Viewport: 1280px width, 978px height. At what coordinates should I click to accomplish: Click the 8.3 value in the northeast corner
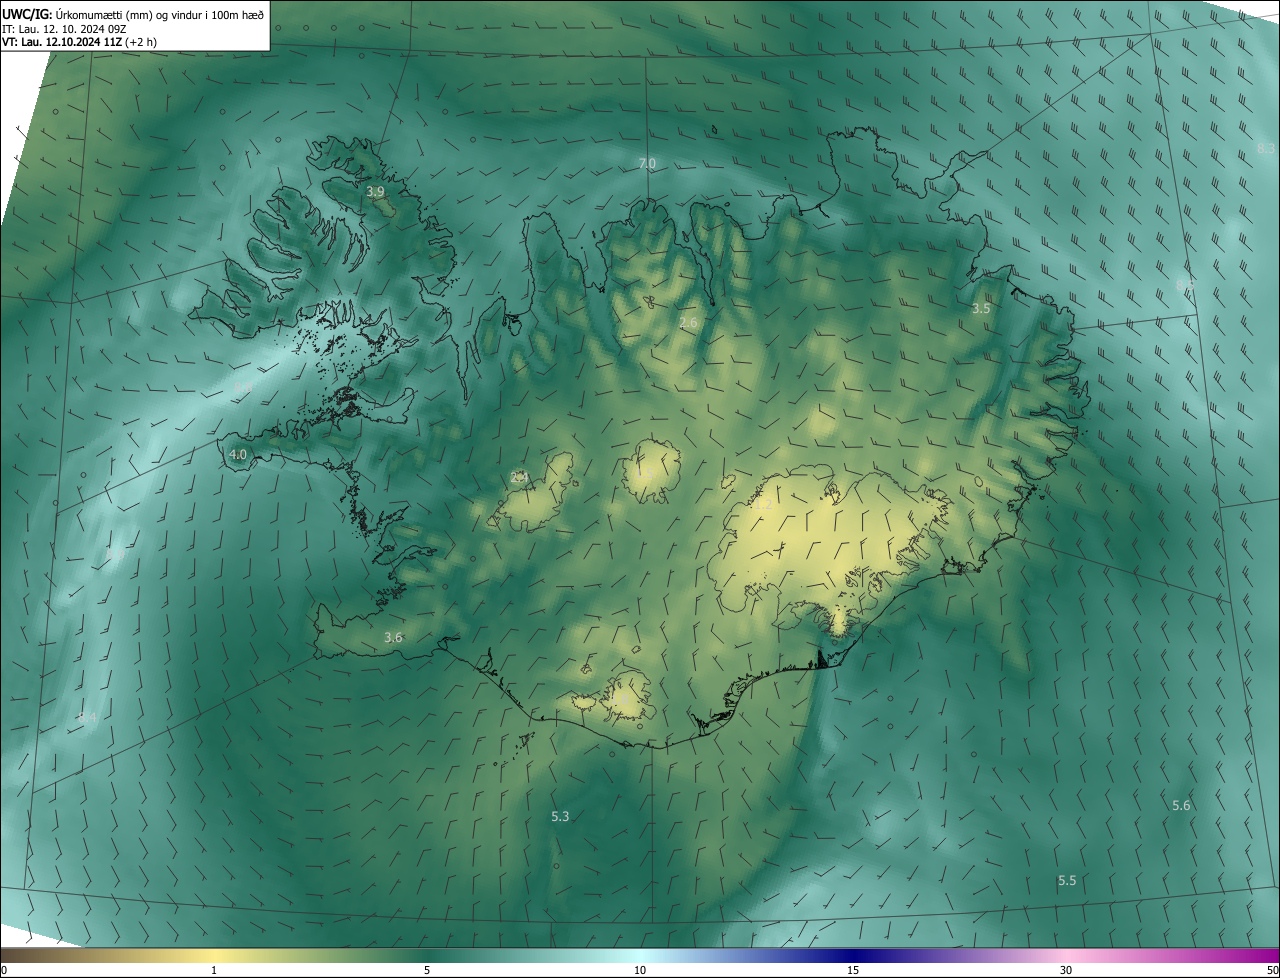point(1266,149)
